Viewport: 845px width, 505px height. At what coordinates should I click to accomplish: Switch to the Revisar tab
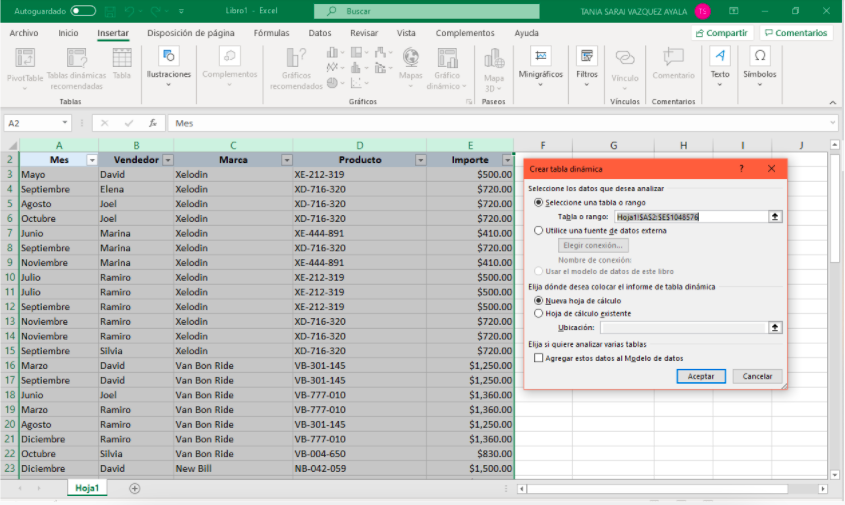click(364, 33)
